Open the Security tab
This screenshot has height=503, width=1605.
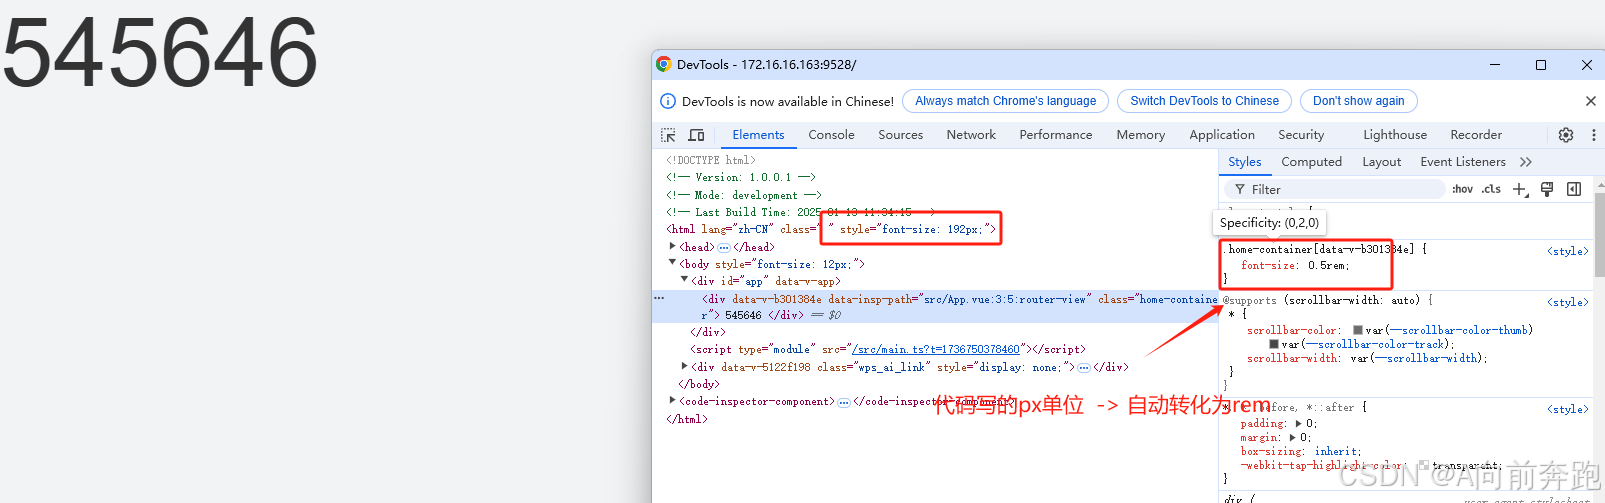click(1301, 135)
